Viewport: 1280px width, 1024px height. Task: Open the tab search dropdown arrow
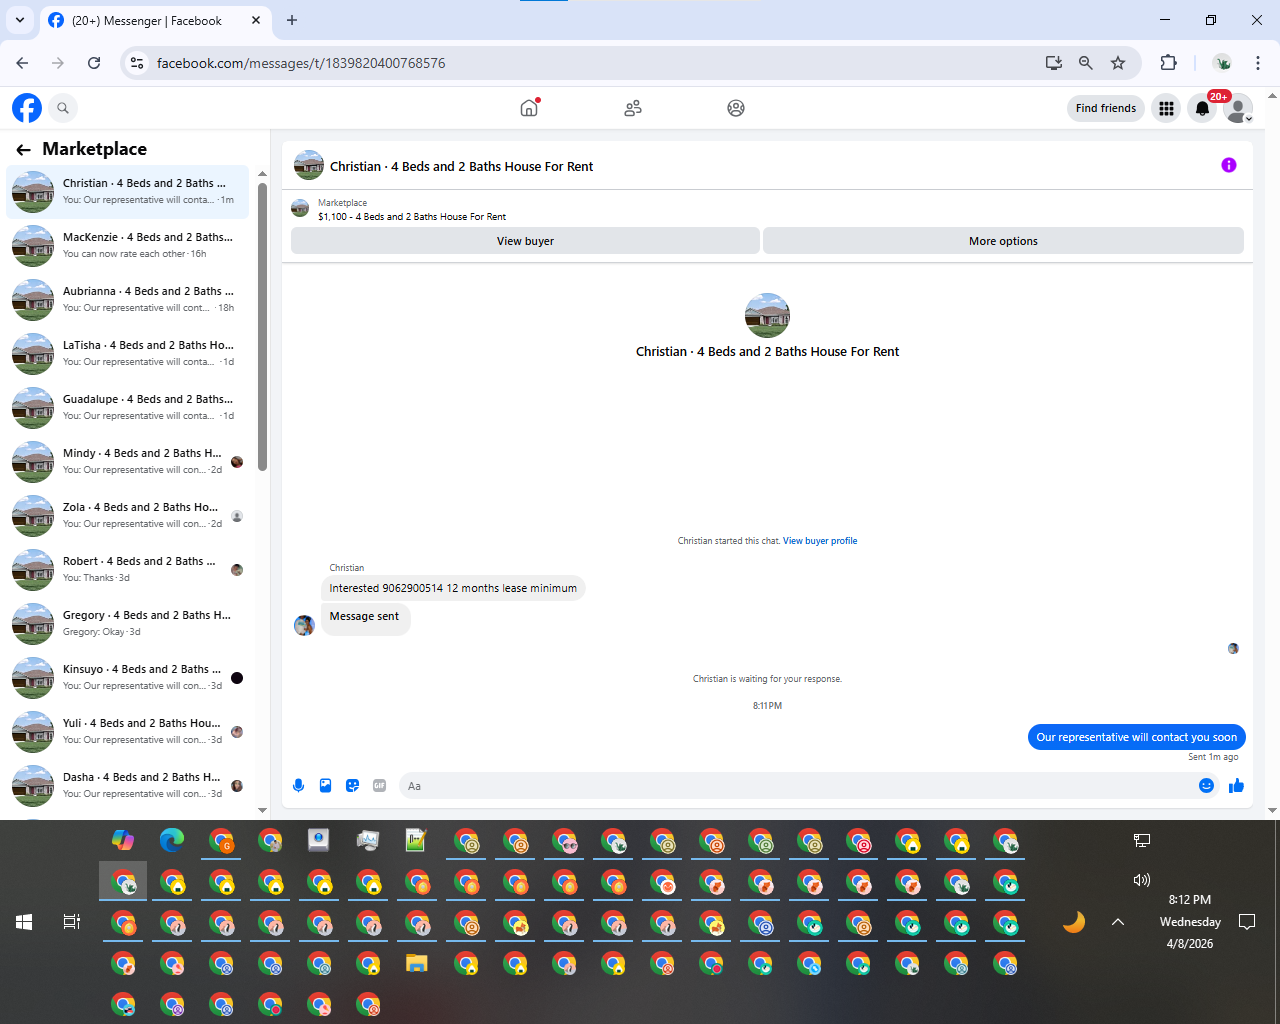coord(20,20)
